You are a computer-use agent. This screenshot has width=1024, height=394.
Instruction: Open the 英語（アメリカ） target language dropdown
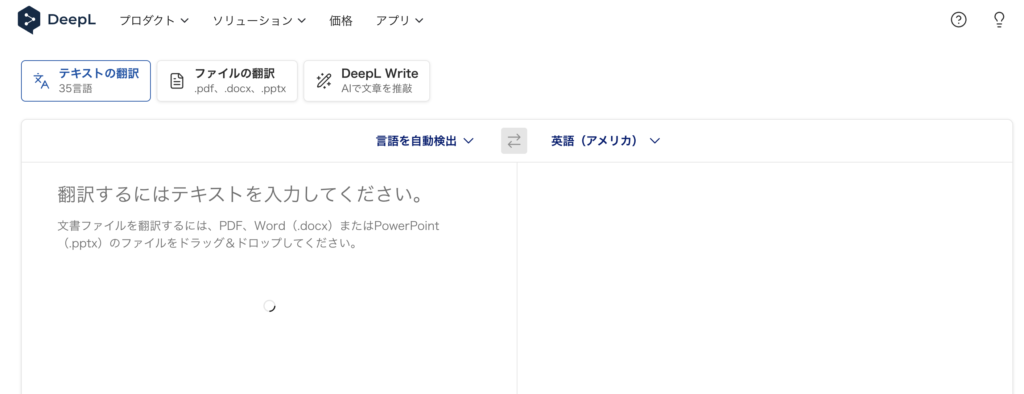tap(605, 140)
